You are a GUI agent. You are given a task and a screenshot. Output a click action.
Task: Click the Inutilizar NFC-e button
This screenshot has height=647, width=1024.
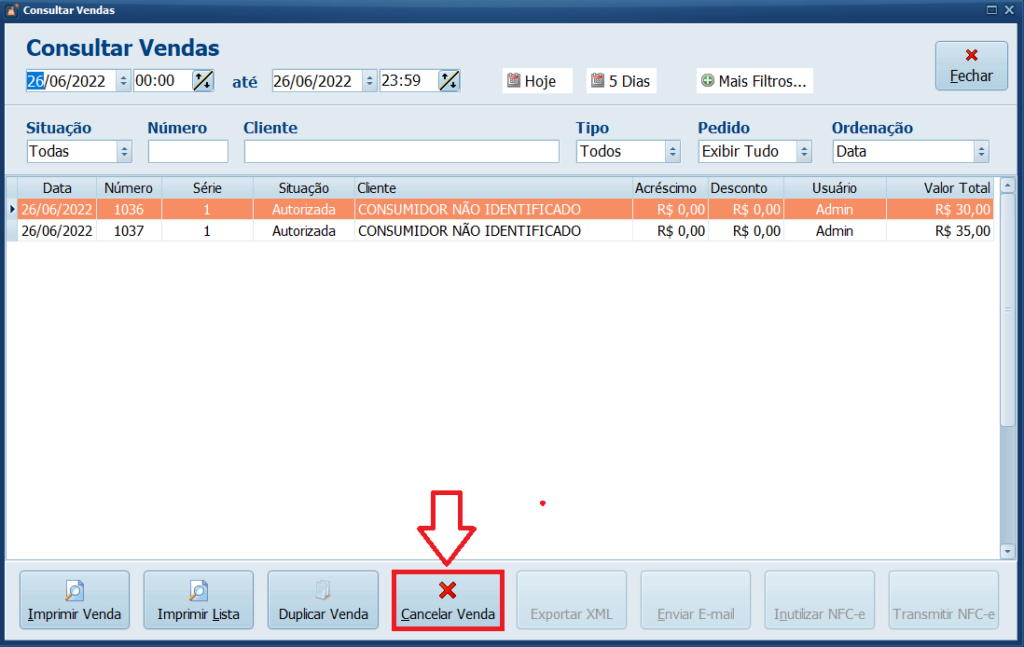820,600
